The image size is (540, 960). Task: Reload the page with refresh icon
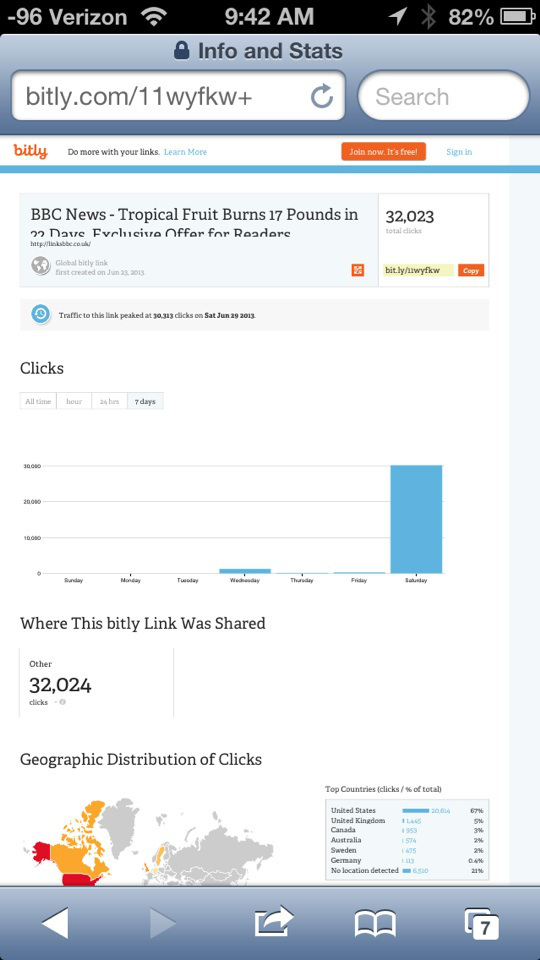[x=321, y=96]
